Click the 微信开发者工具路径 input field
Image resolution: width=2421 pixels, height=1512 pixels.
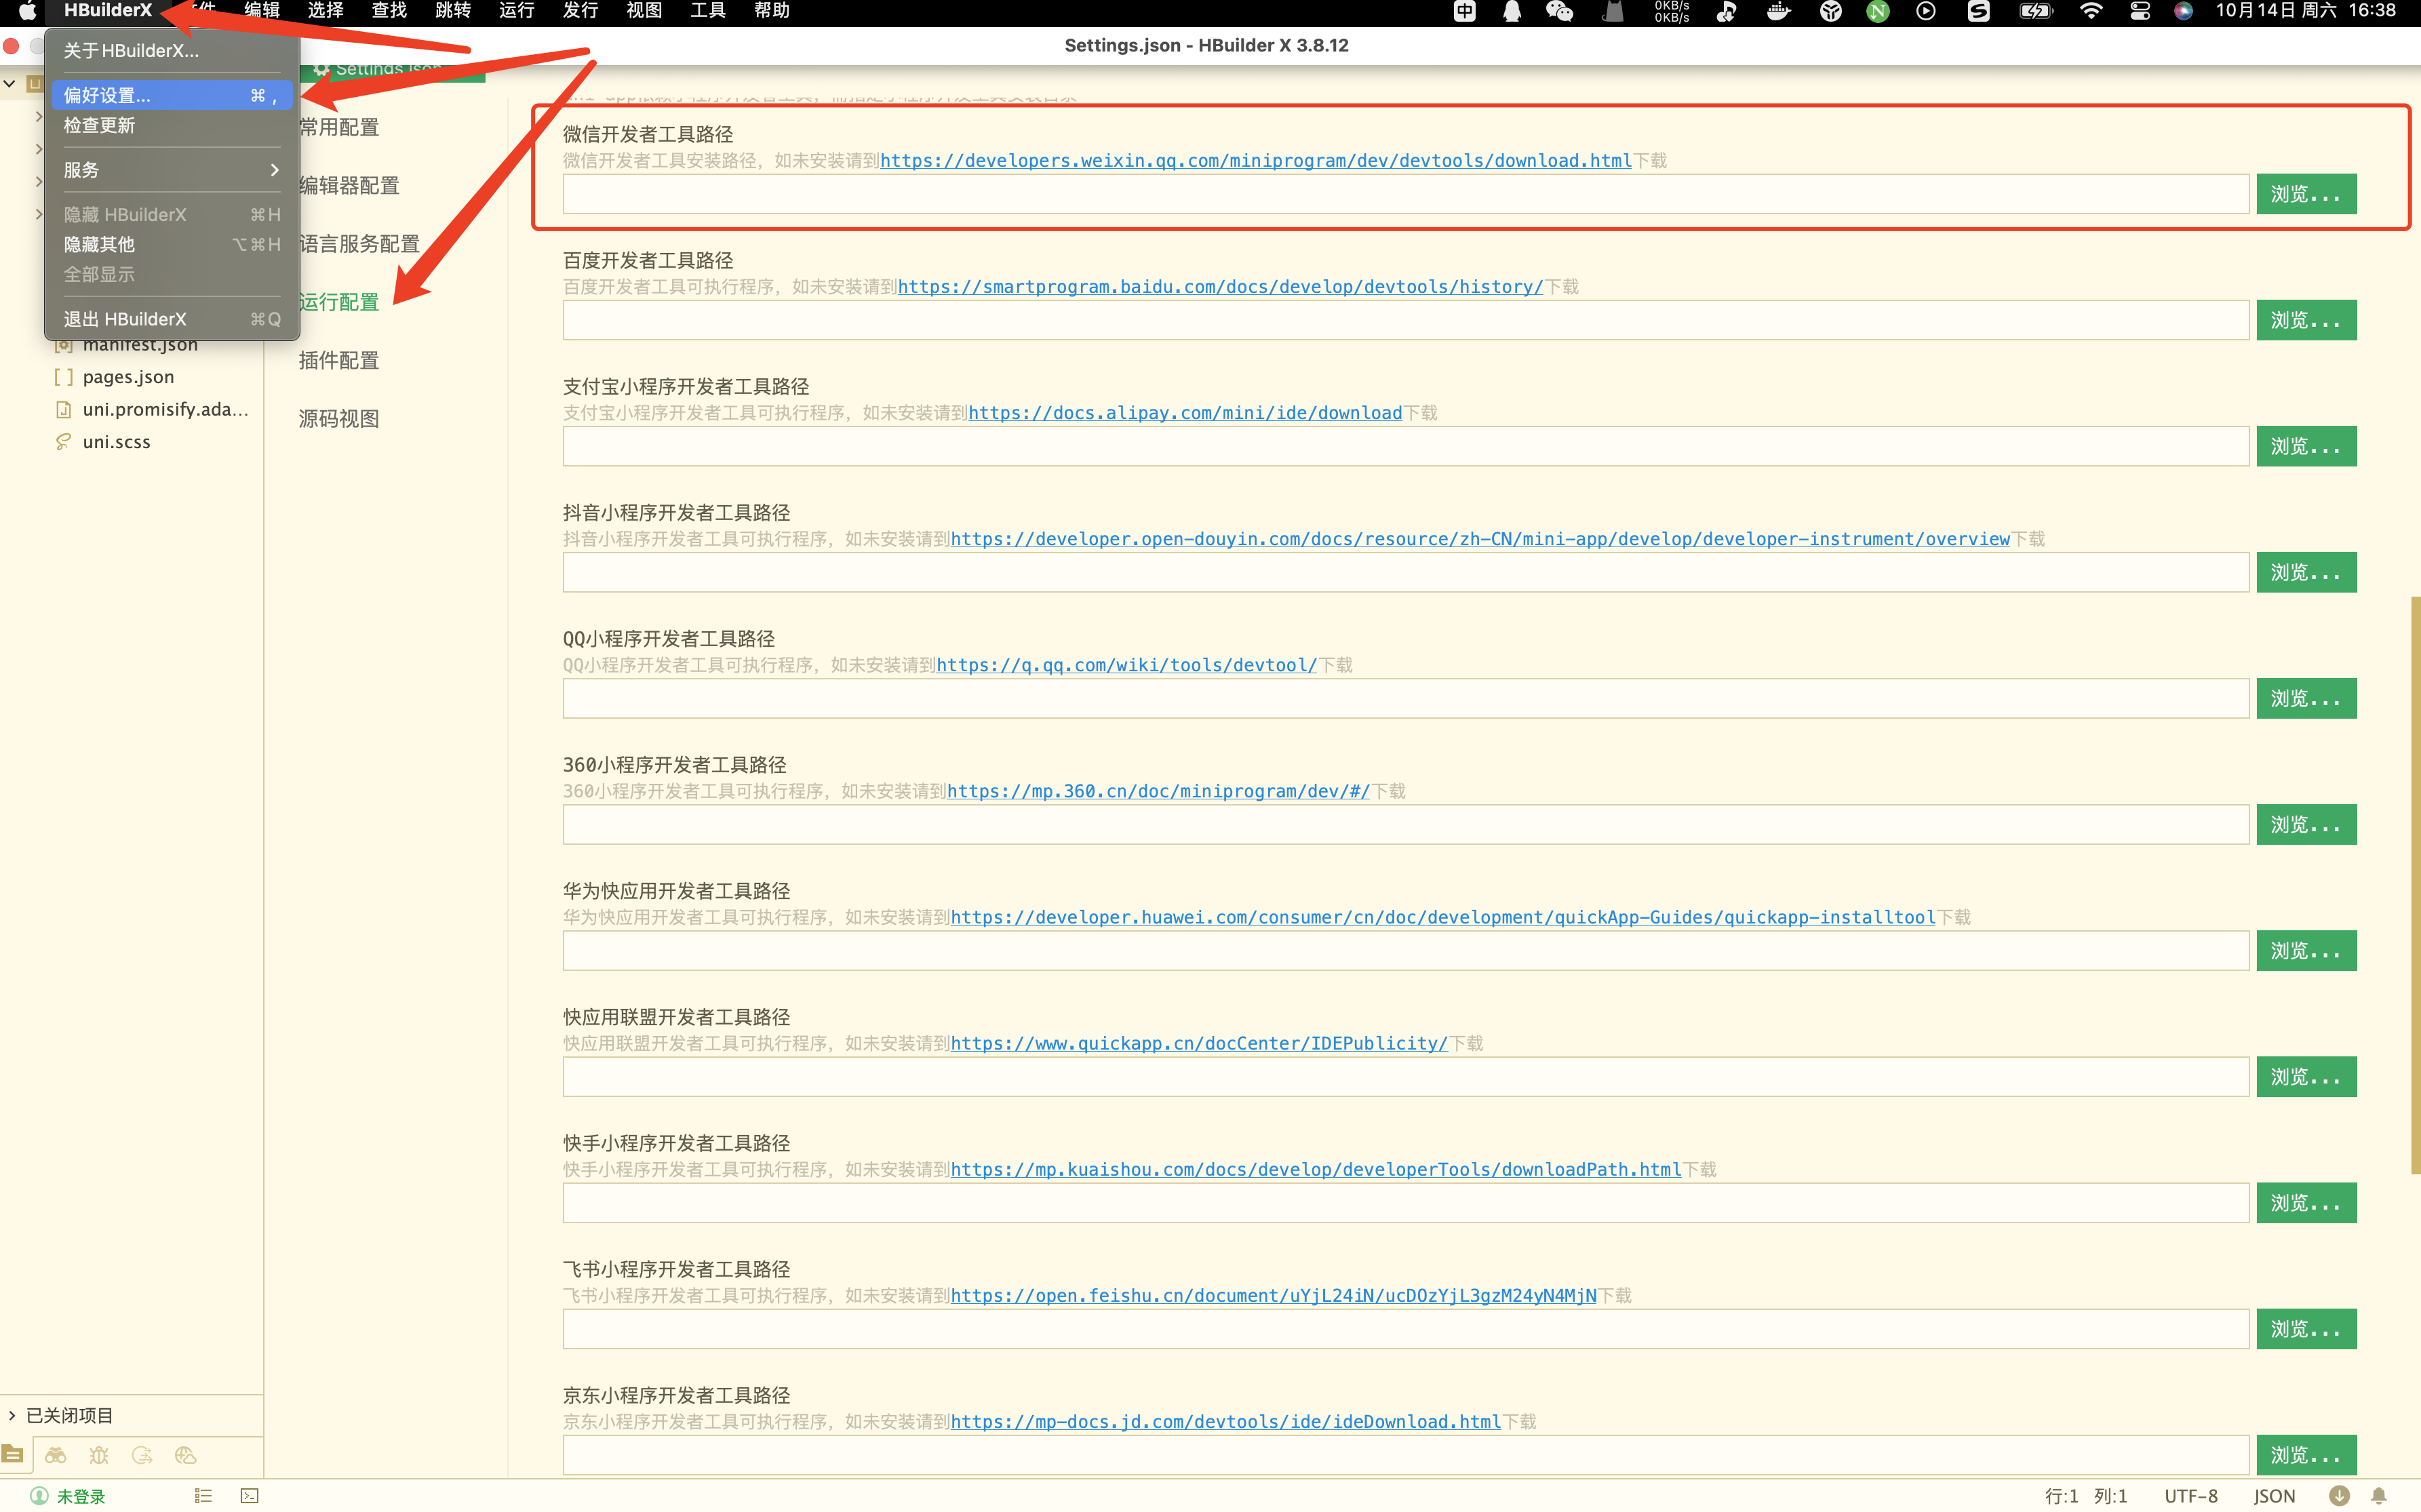(x=1406, y=194)
